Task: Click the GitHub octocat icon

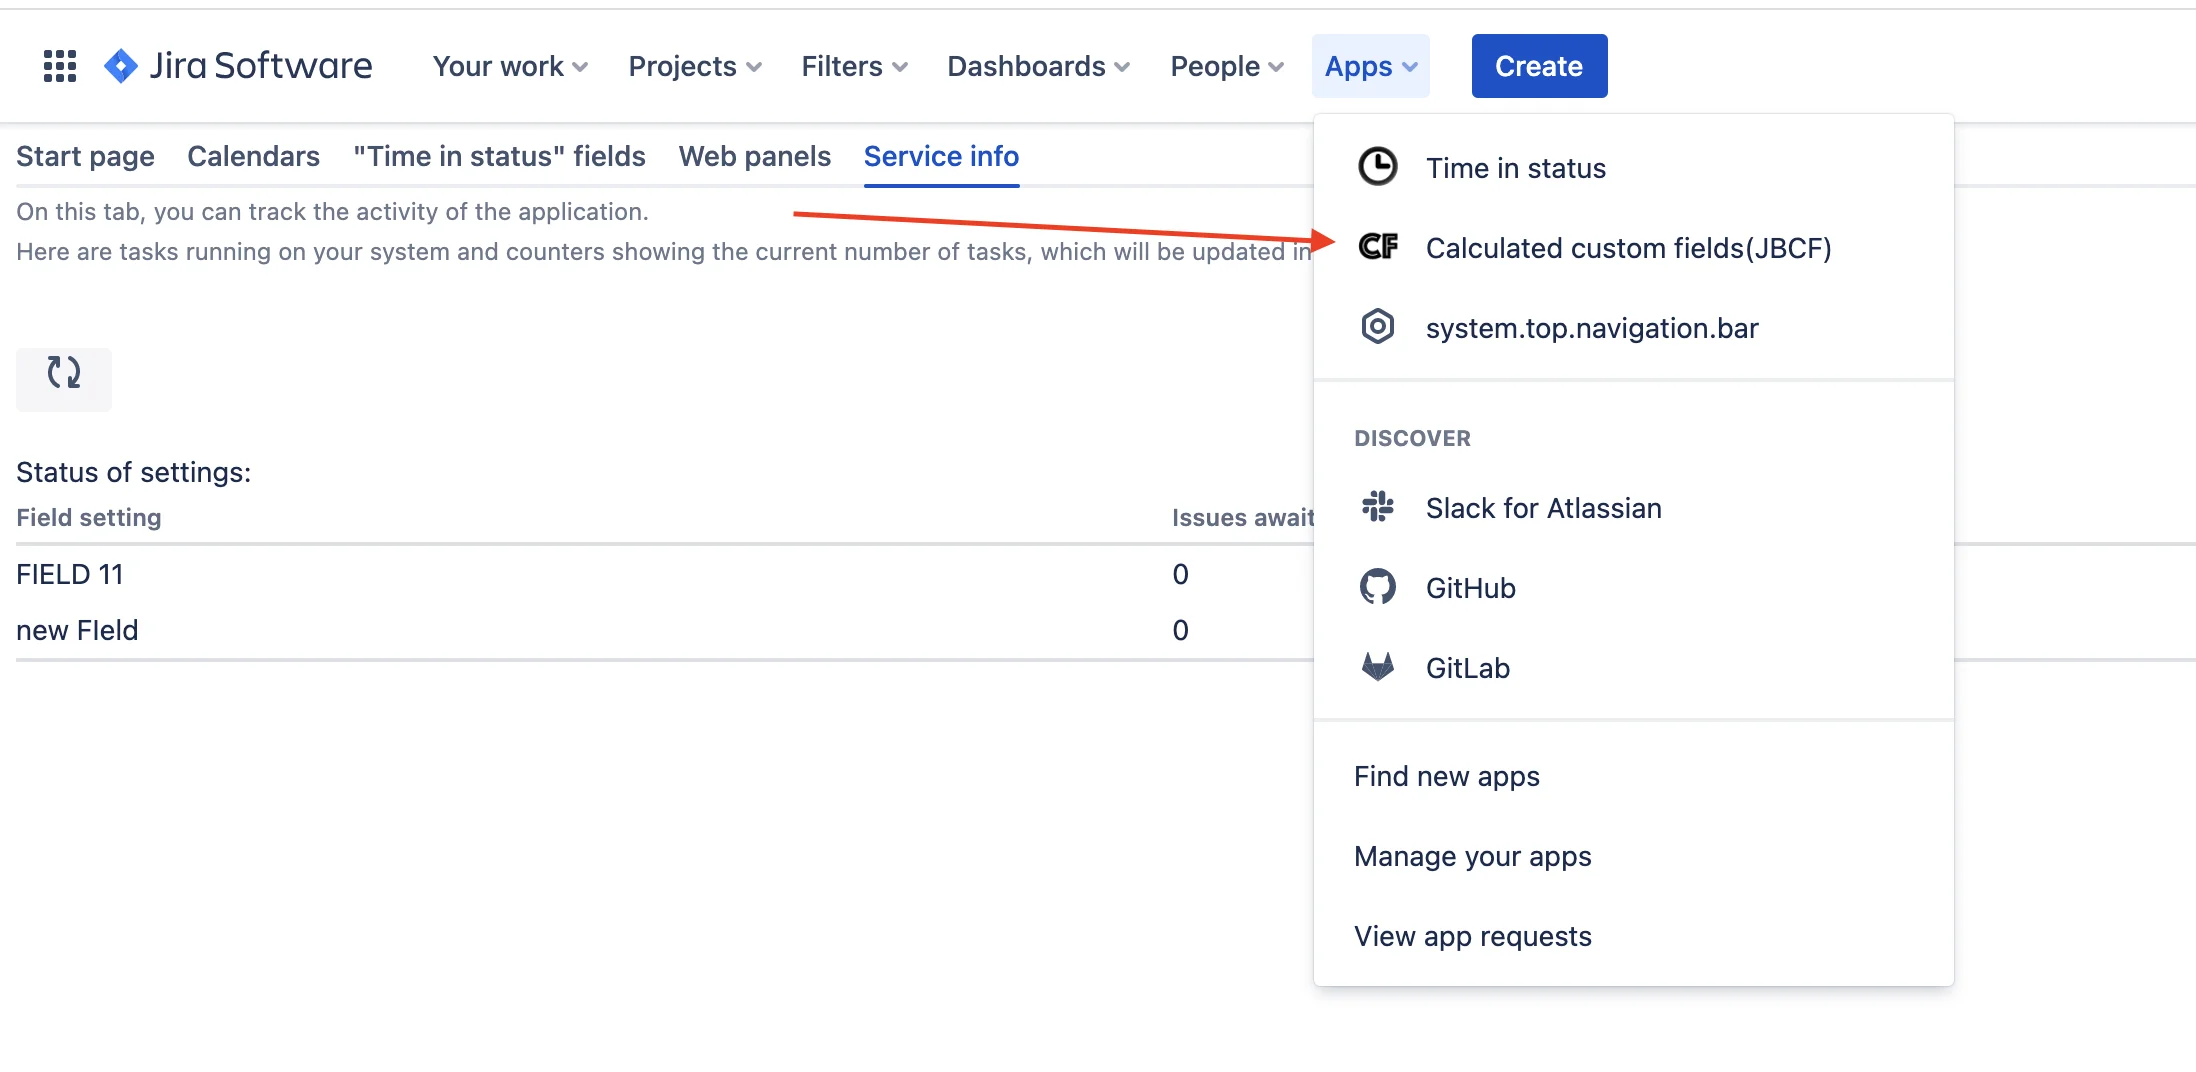Action: click(1378, 587)
